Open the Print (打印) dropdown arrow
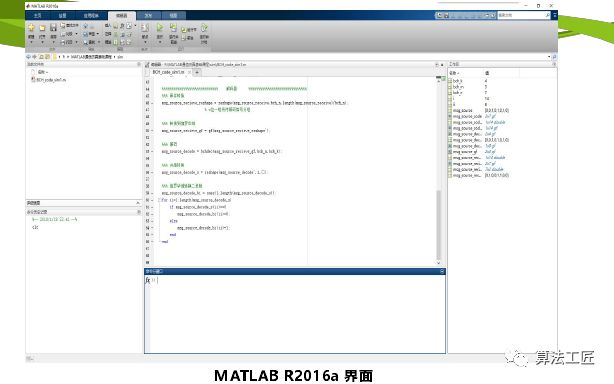 click(x=76, y=42)
